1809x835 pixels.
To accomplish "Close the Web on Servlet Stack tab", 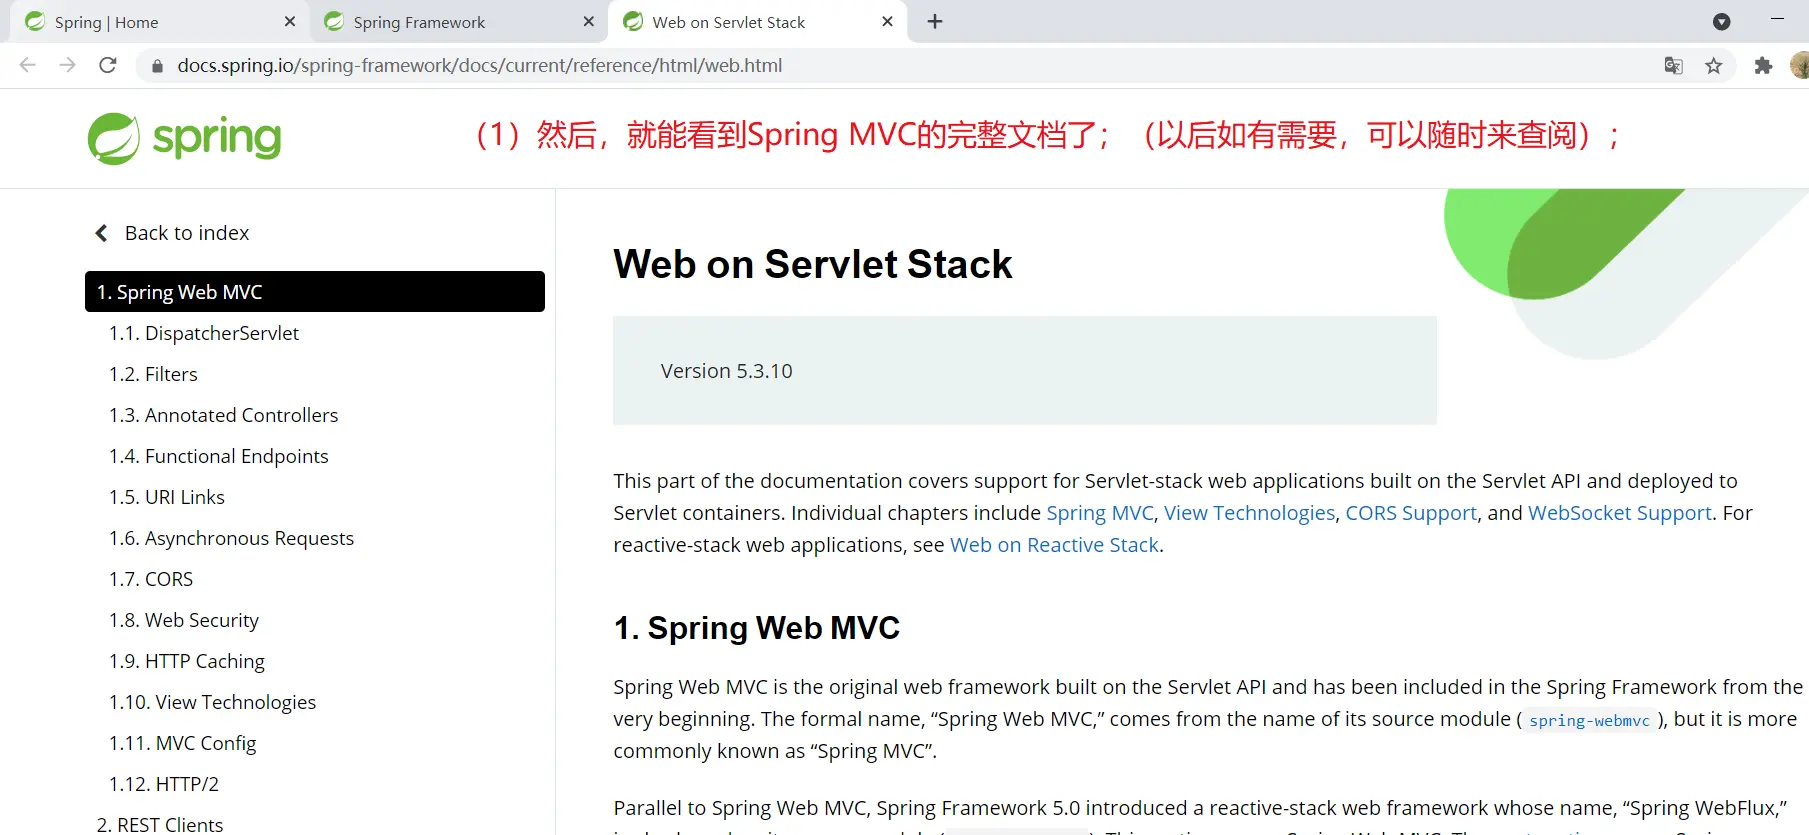I will coord(887,22).
